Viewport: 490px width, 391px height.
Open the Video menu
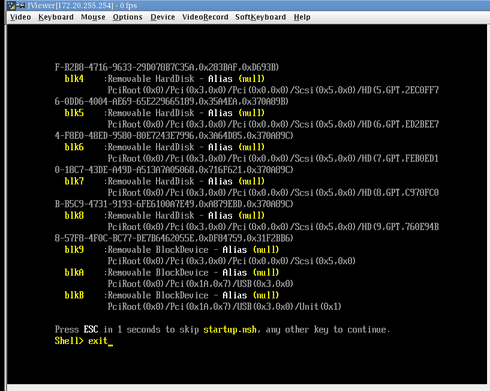click(x=20, y=17)
